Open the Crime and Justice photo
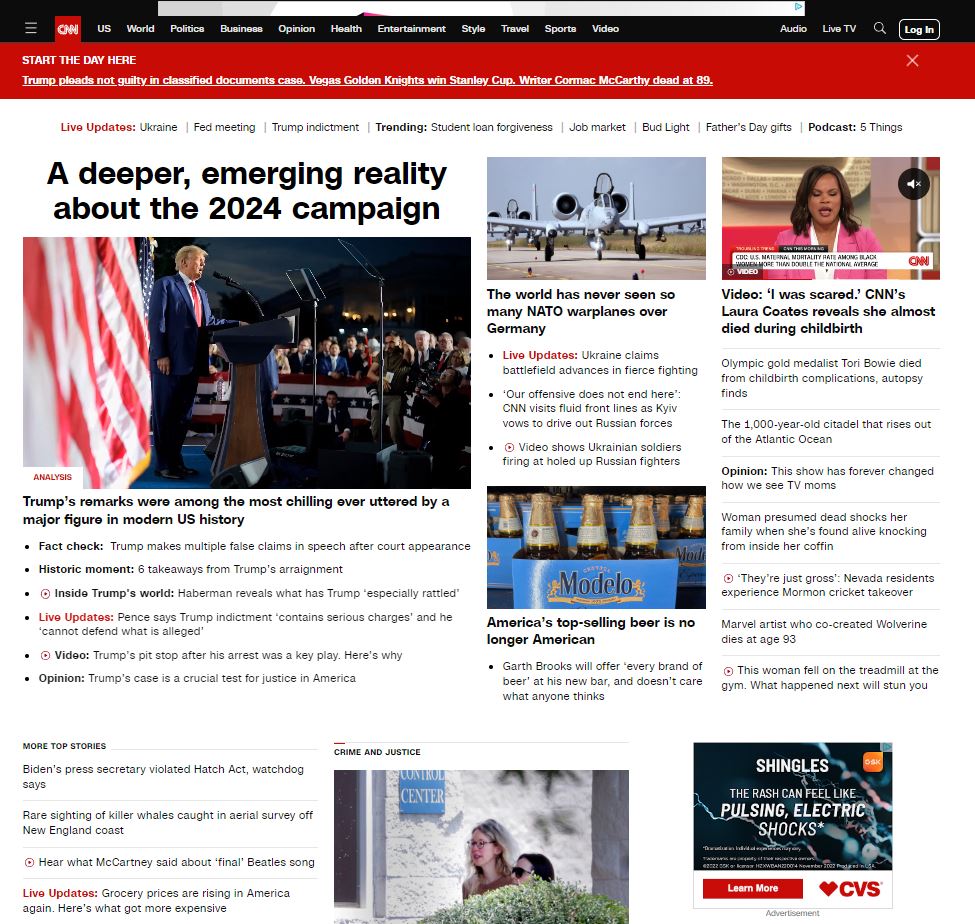The height and width of the screenshot is (924, 975). point(481,847)
